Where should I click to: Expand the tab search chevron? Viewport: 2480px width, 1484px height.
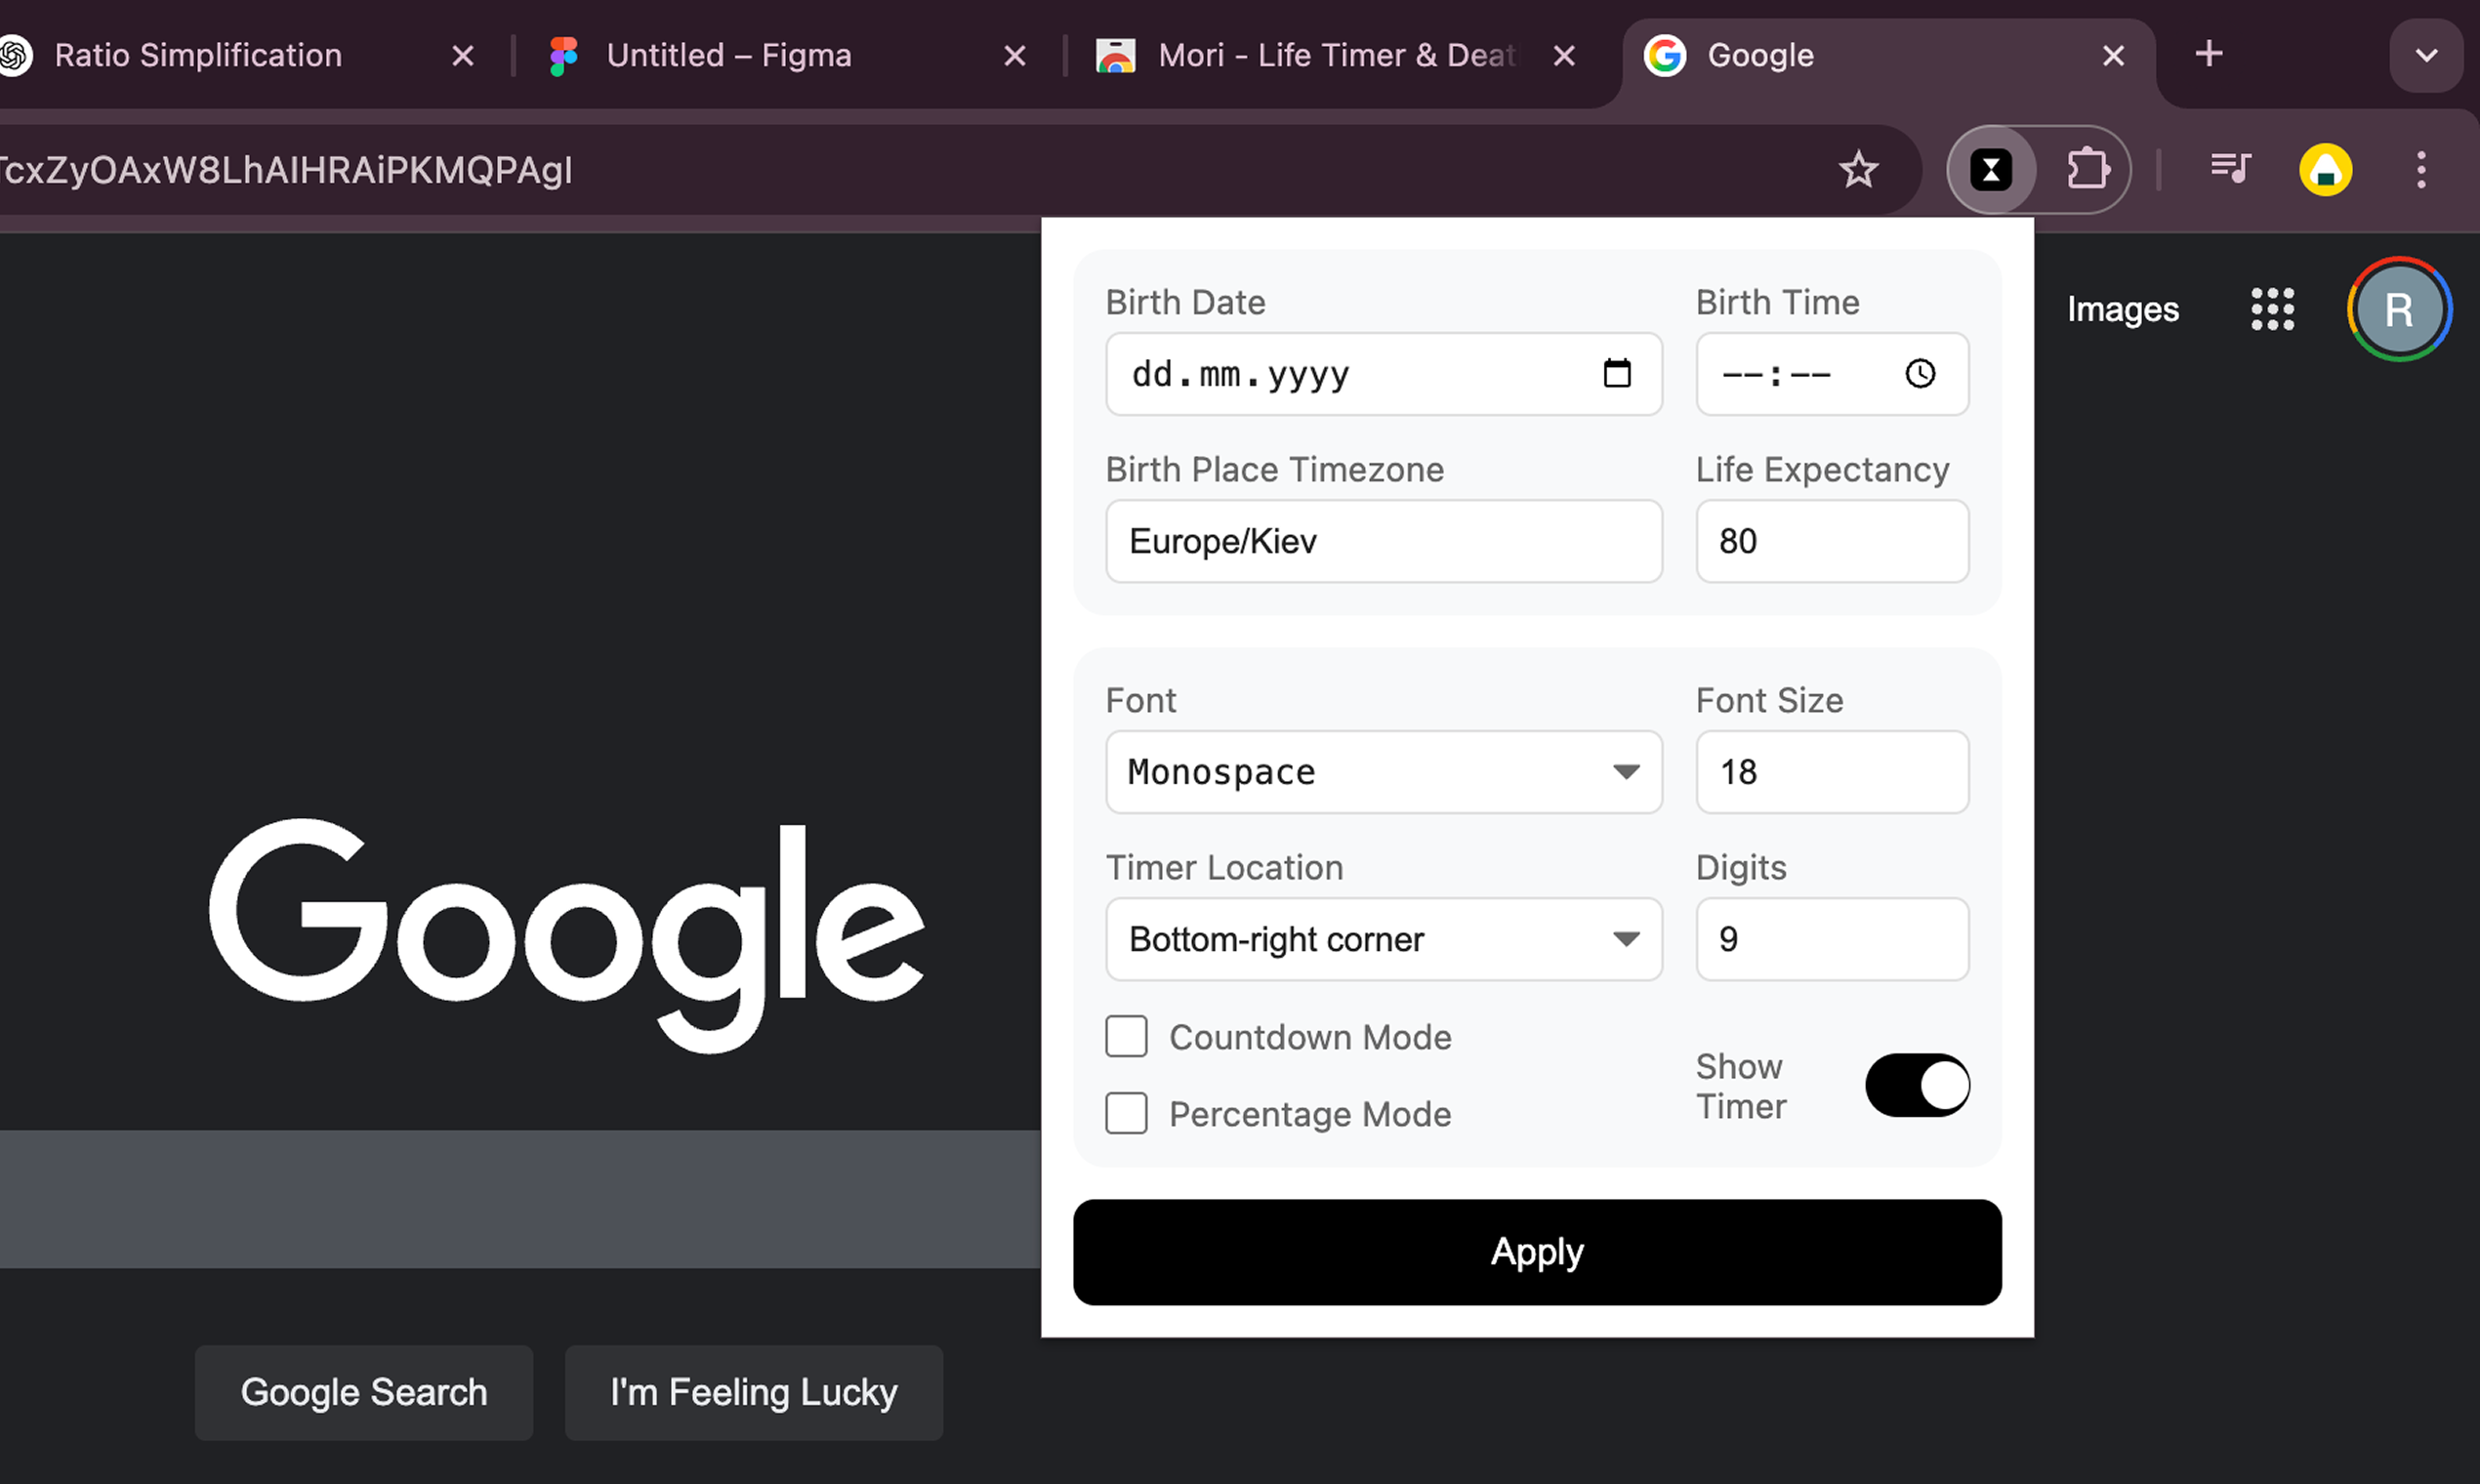click(2426, 55)
